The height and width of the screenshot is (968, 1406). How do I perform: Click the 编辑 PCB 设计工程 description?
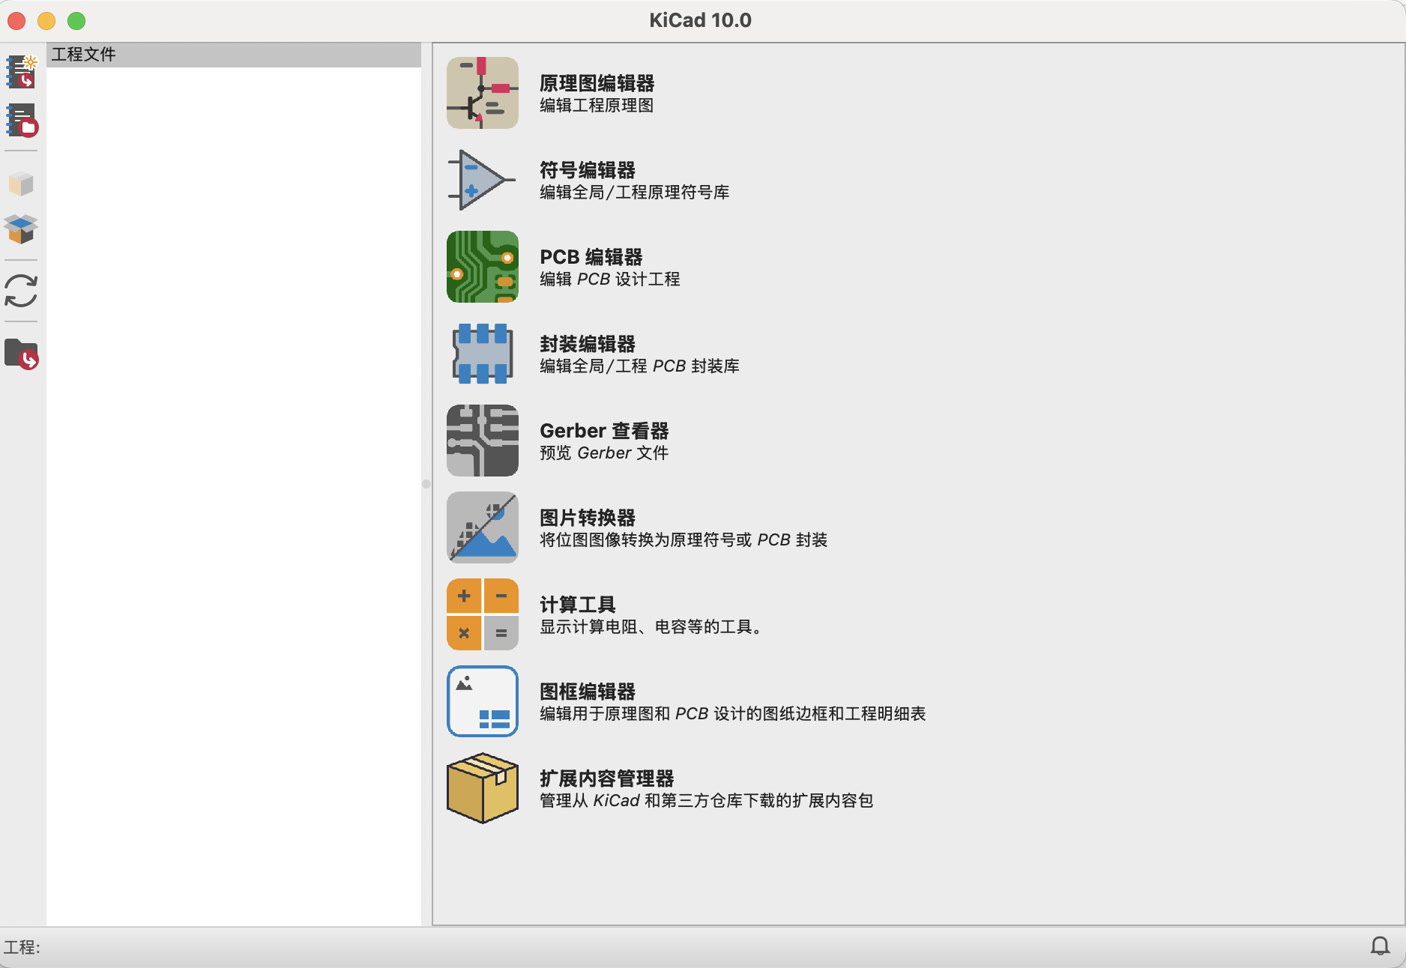tap(610, 280)
